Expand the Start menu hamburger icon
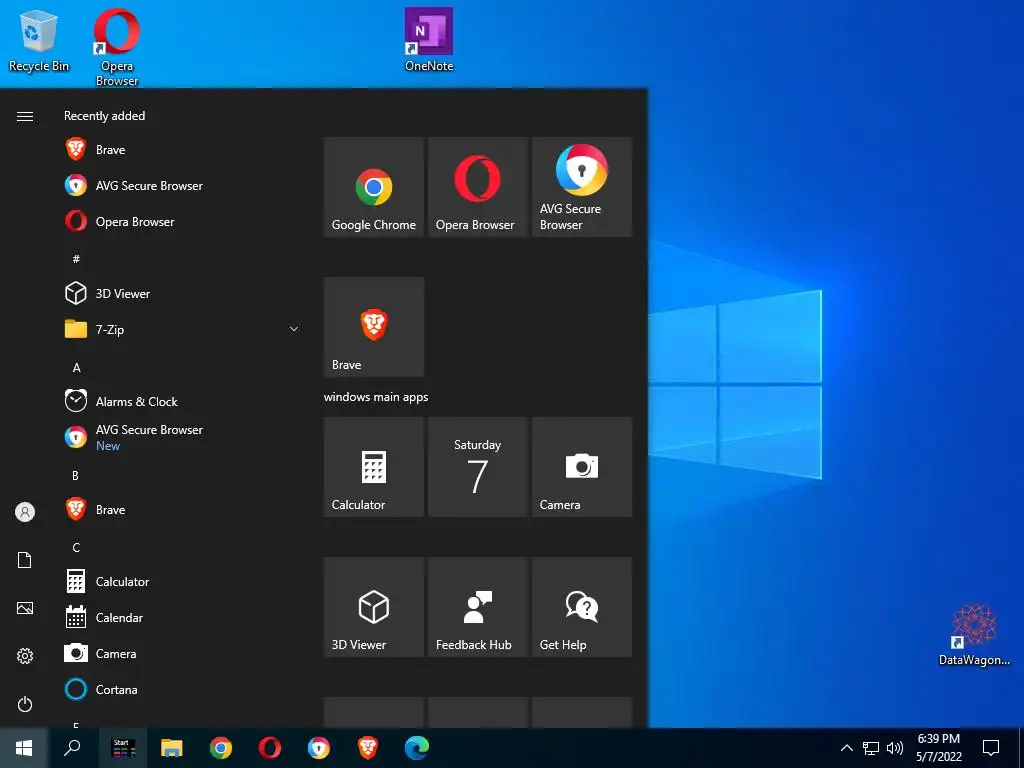This screenshot has width=1024, height=768. point(25,116)
